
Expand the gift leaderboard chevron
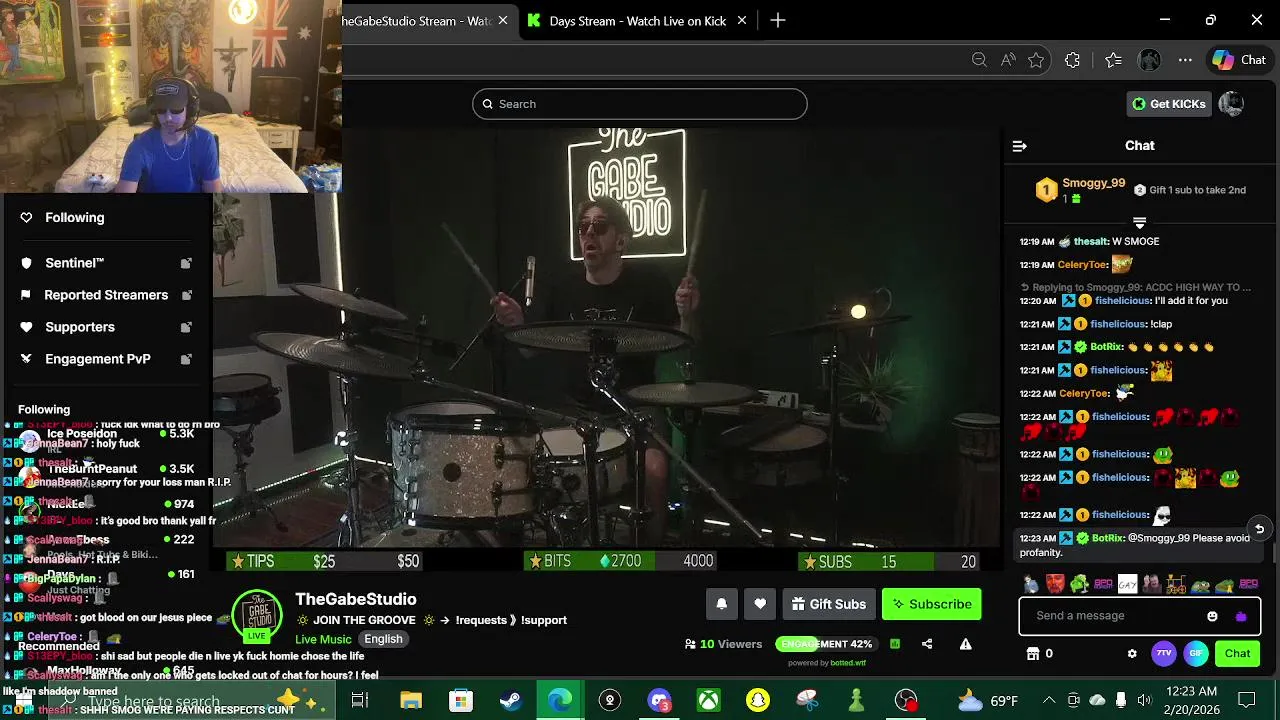point(1139,222)
